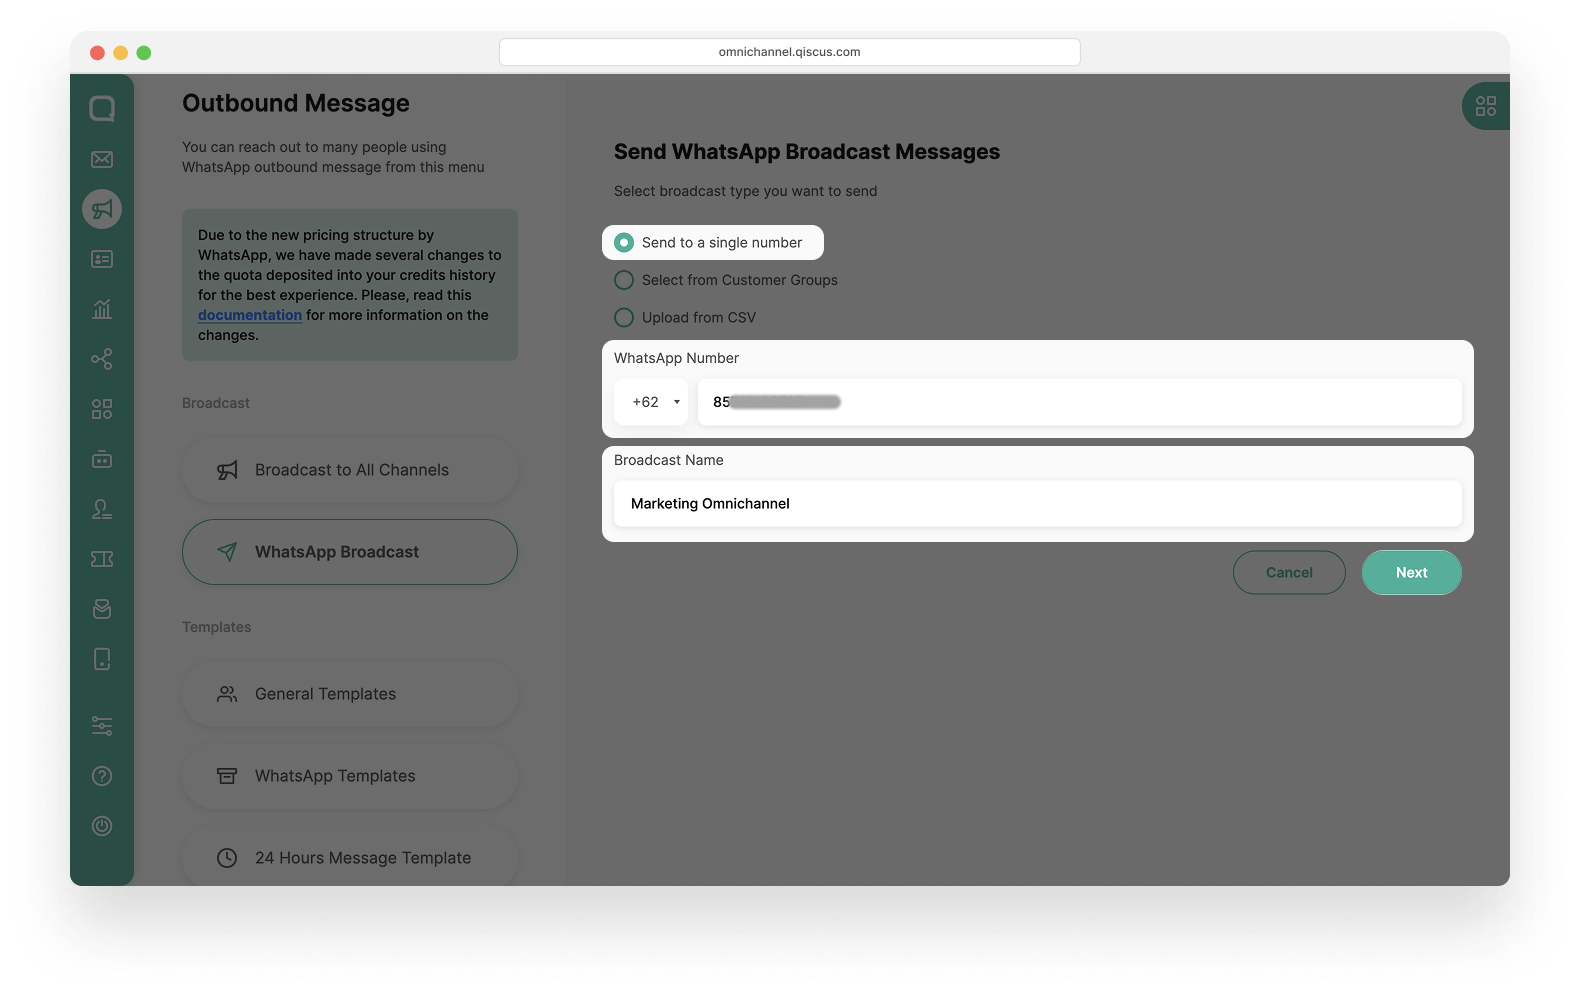Select Send to a single number option
The height and width of the screenshot is (995, 1580).
pyautogui.click(x=712, y=243)
